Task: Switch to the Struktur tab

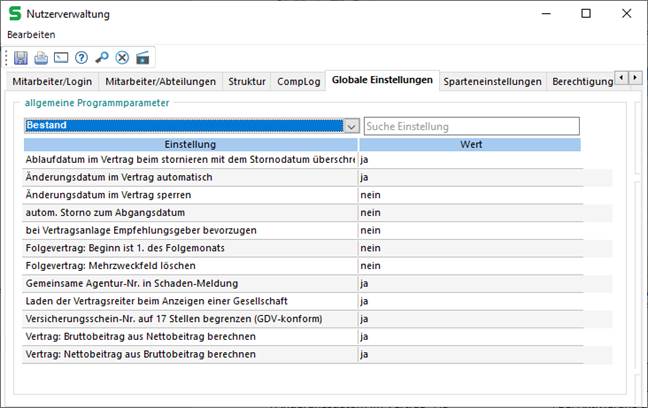Action: click(x=247, y=81)
